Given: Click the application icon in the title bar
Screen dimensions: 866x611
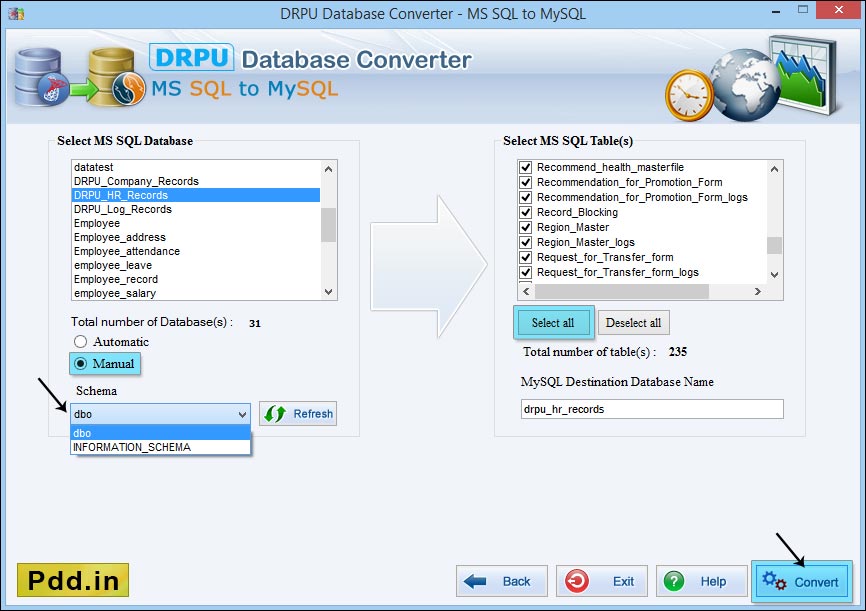Looking at the screenshot, I should (17, 13).
